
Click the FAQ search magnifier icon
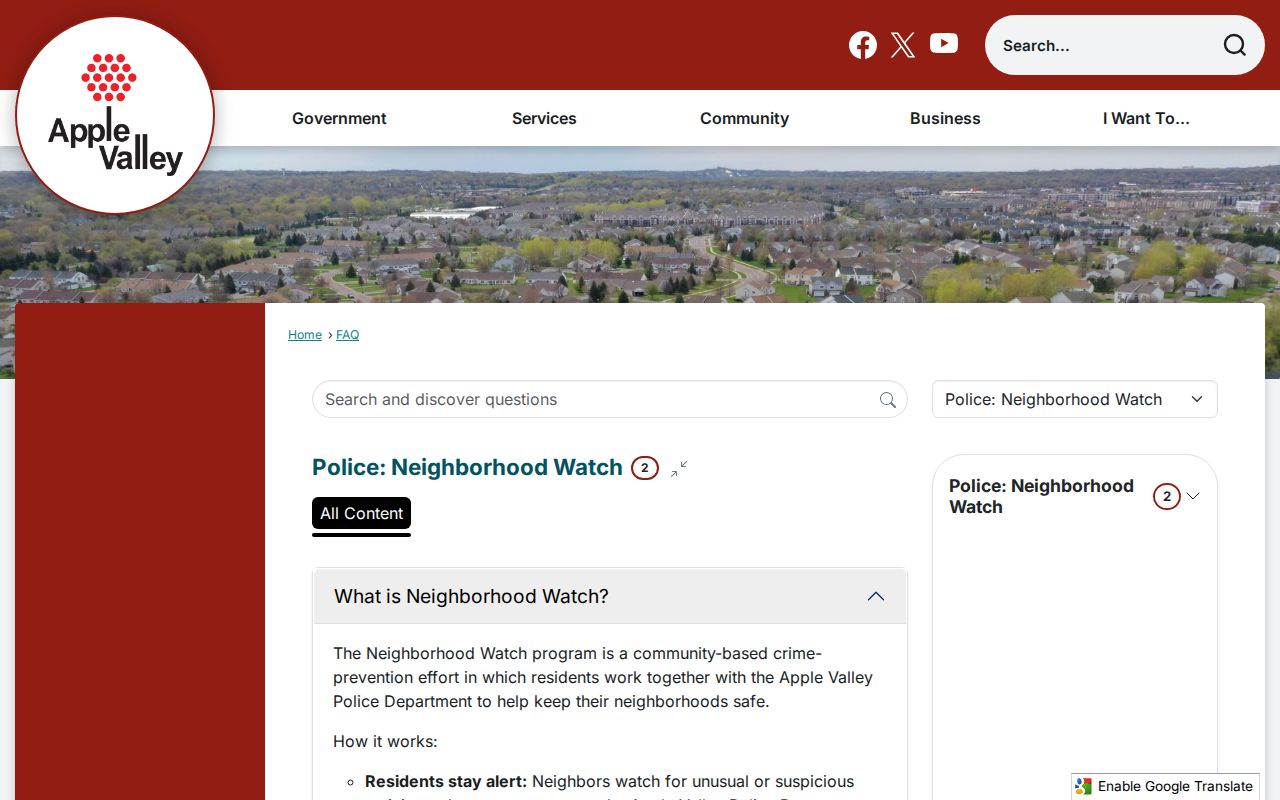click(x=888, y=400)
